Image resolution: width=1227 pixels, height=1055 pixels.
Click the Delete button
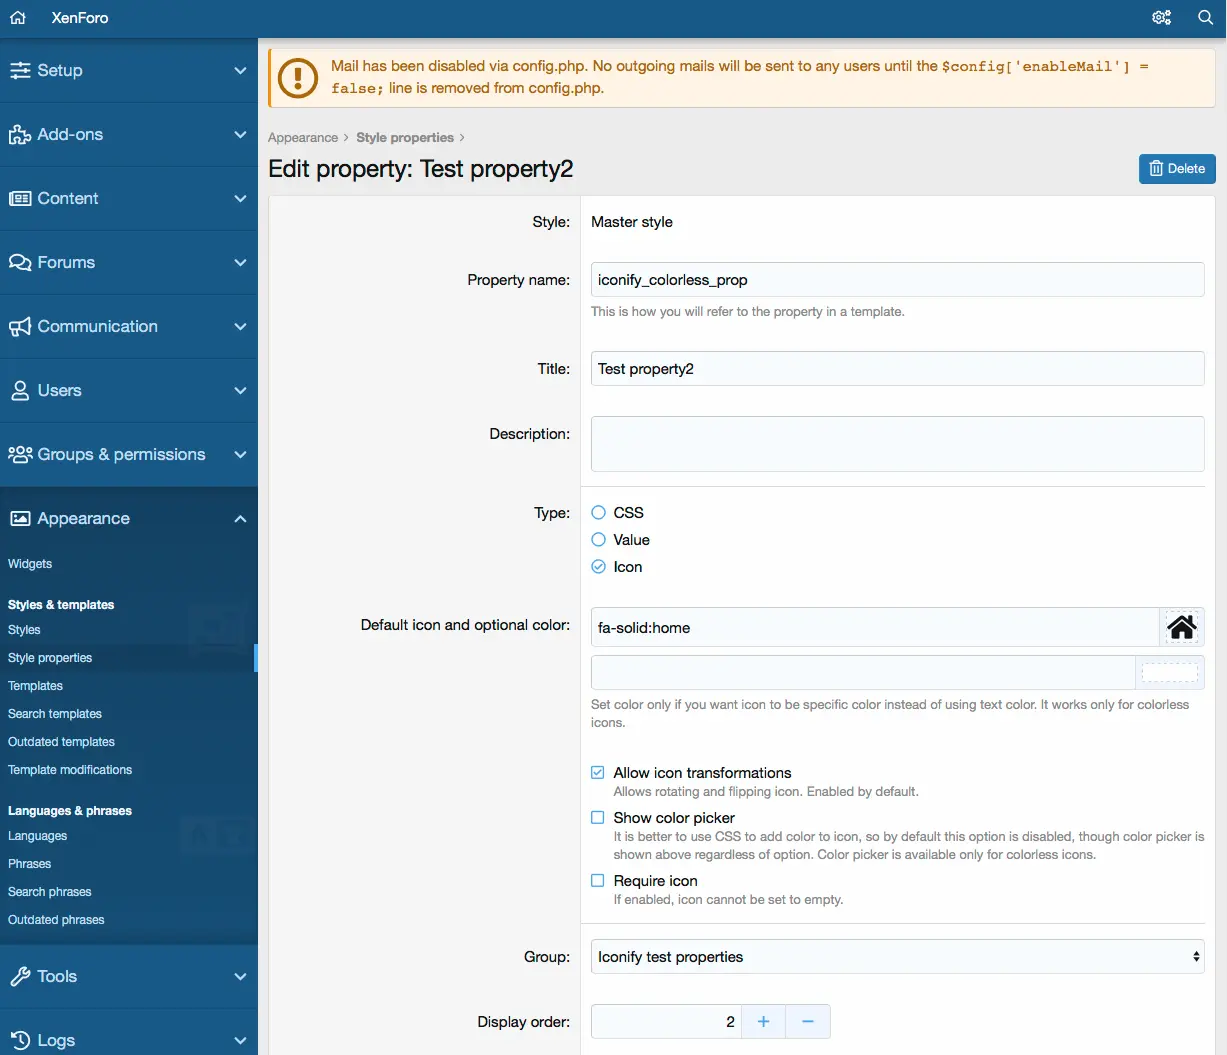pos(1177,168)
